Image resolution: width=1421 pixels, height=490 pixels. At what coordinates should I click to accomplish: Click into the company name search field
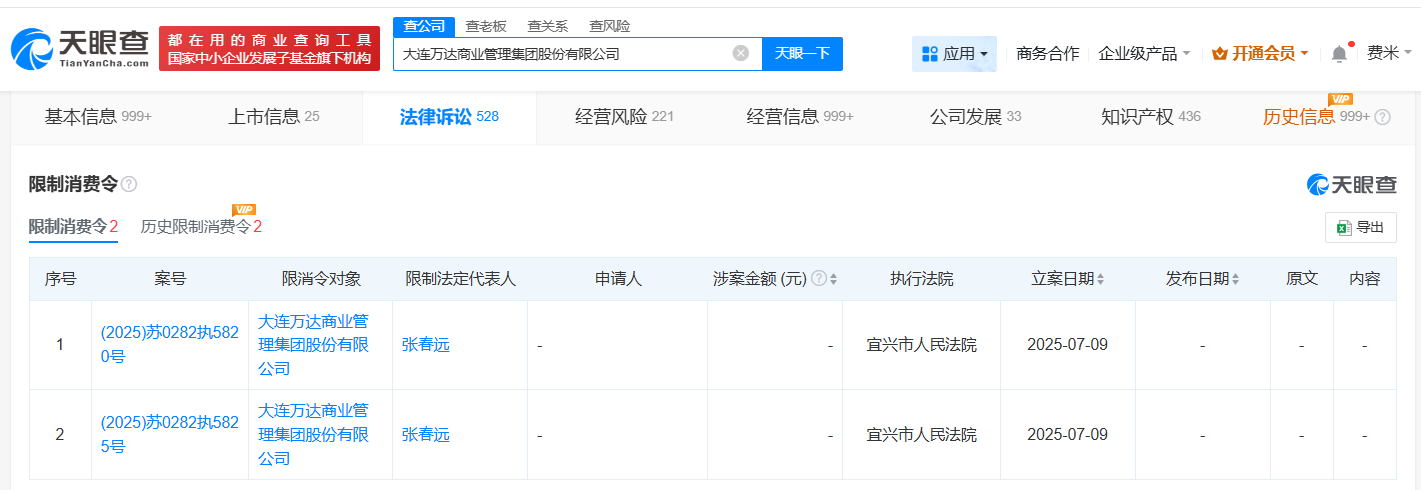pos(560,54)
